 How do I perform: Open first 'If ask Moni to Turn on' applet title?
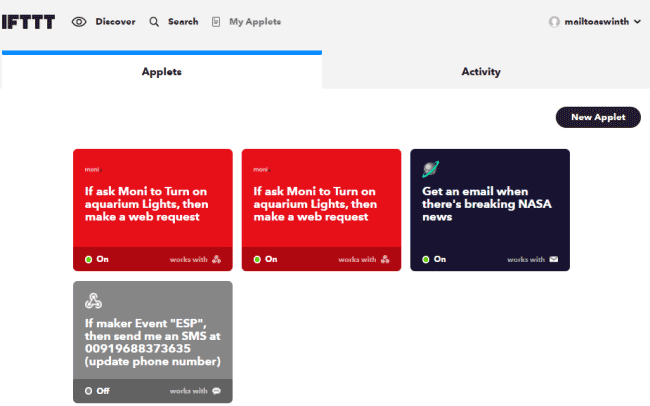[x=146, y=204]
